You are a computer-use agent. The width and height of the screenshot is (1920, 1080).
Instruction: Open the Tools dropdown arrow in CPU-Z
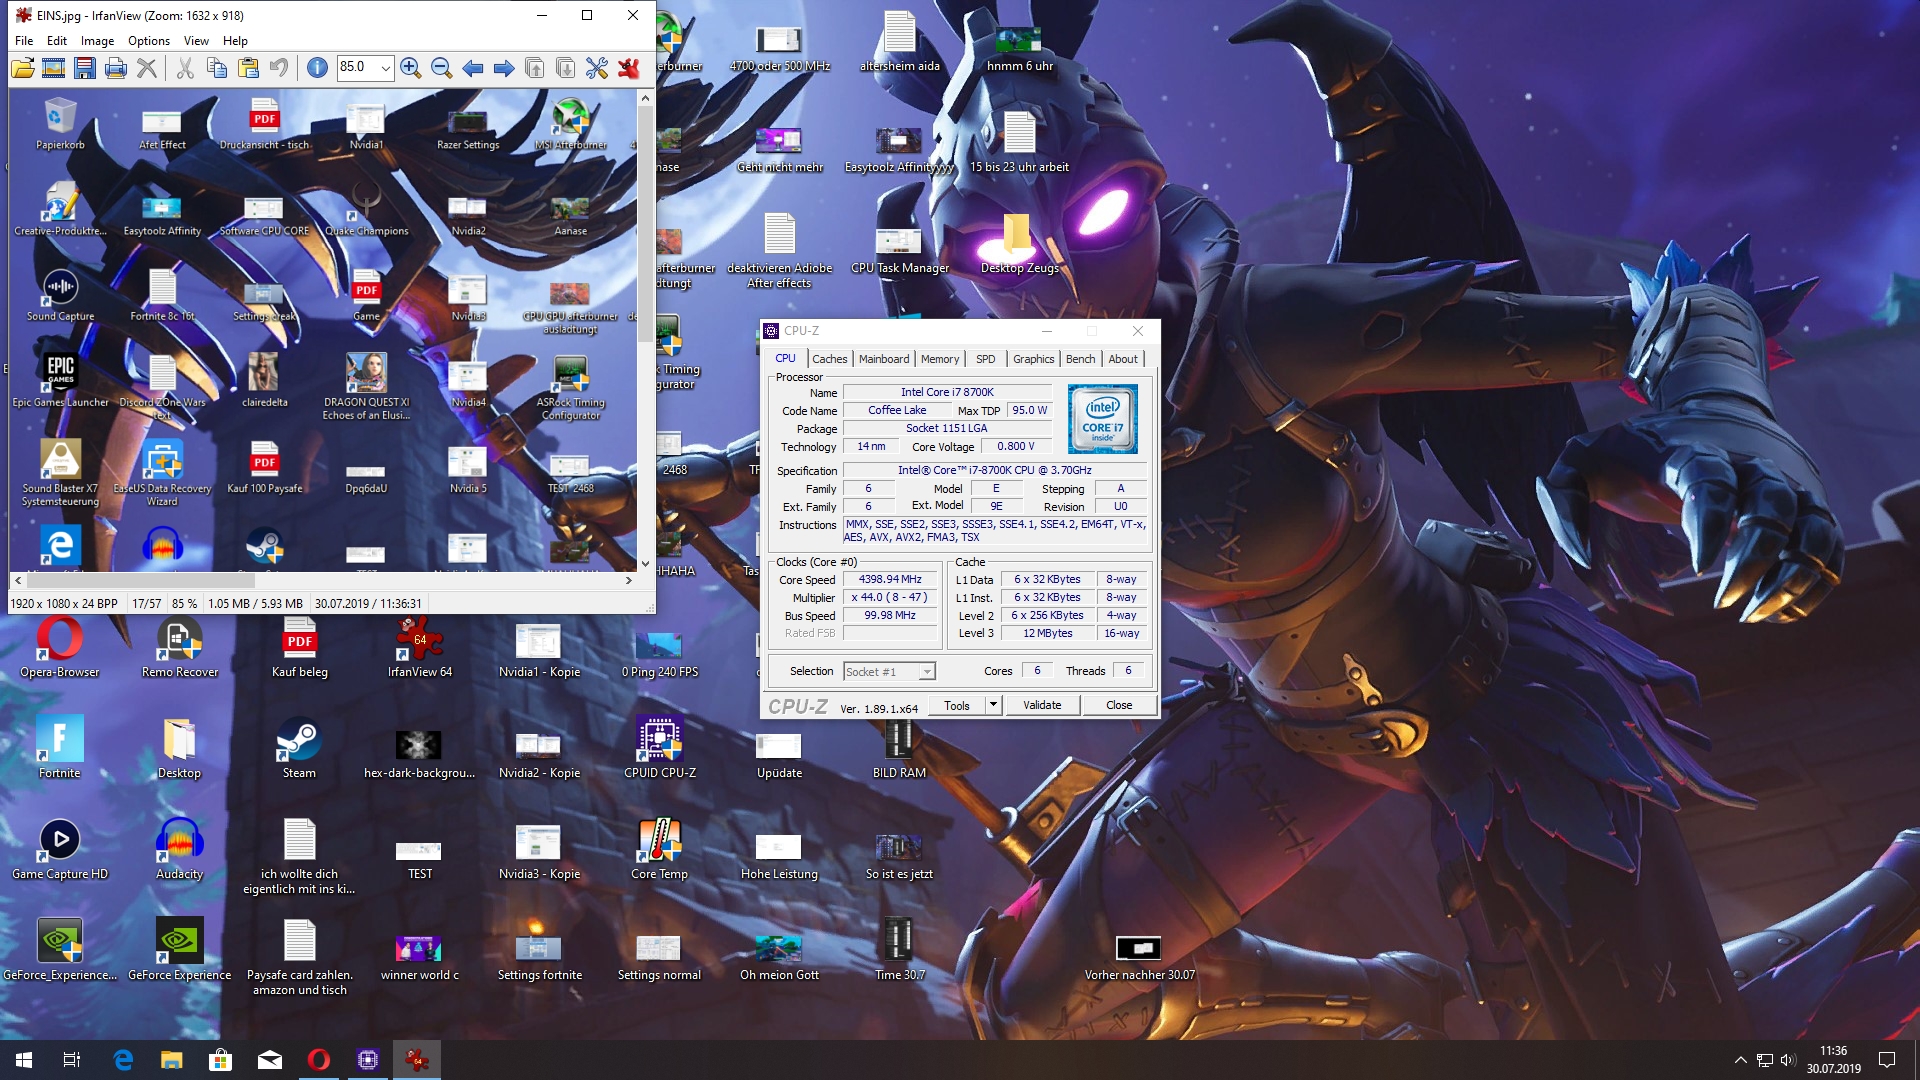coord(993,705)
